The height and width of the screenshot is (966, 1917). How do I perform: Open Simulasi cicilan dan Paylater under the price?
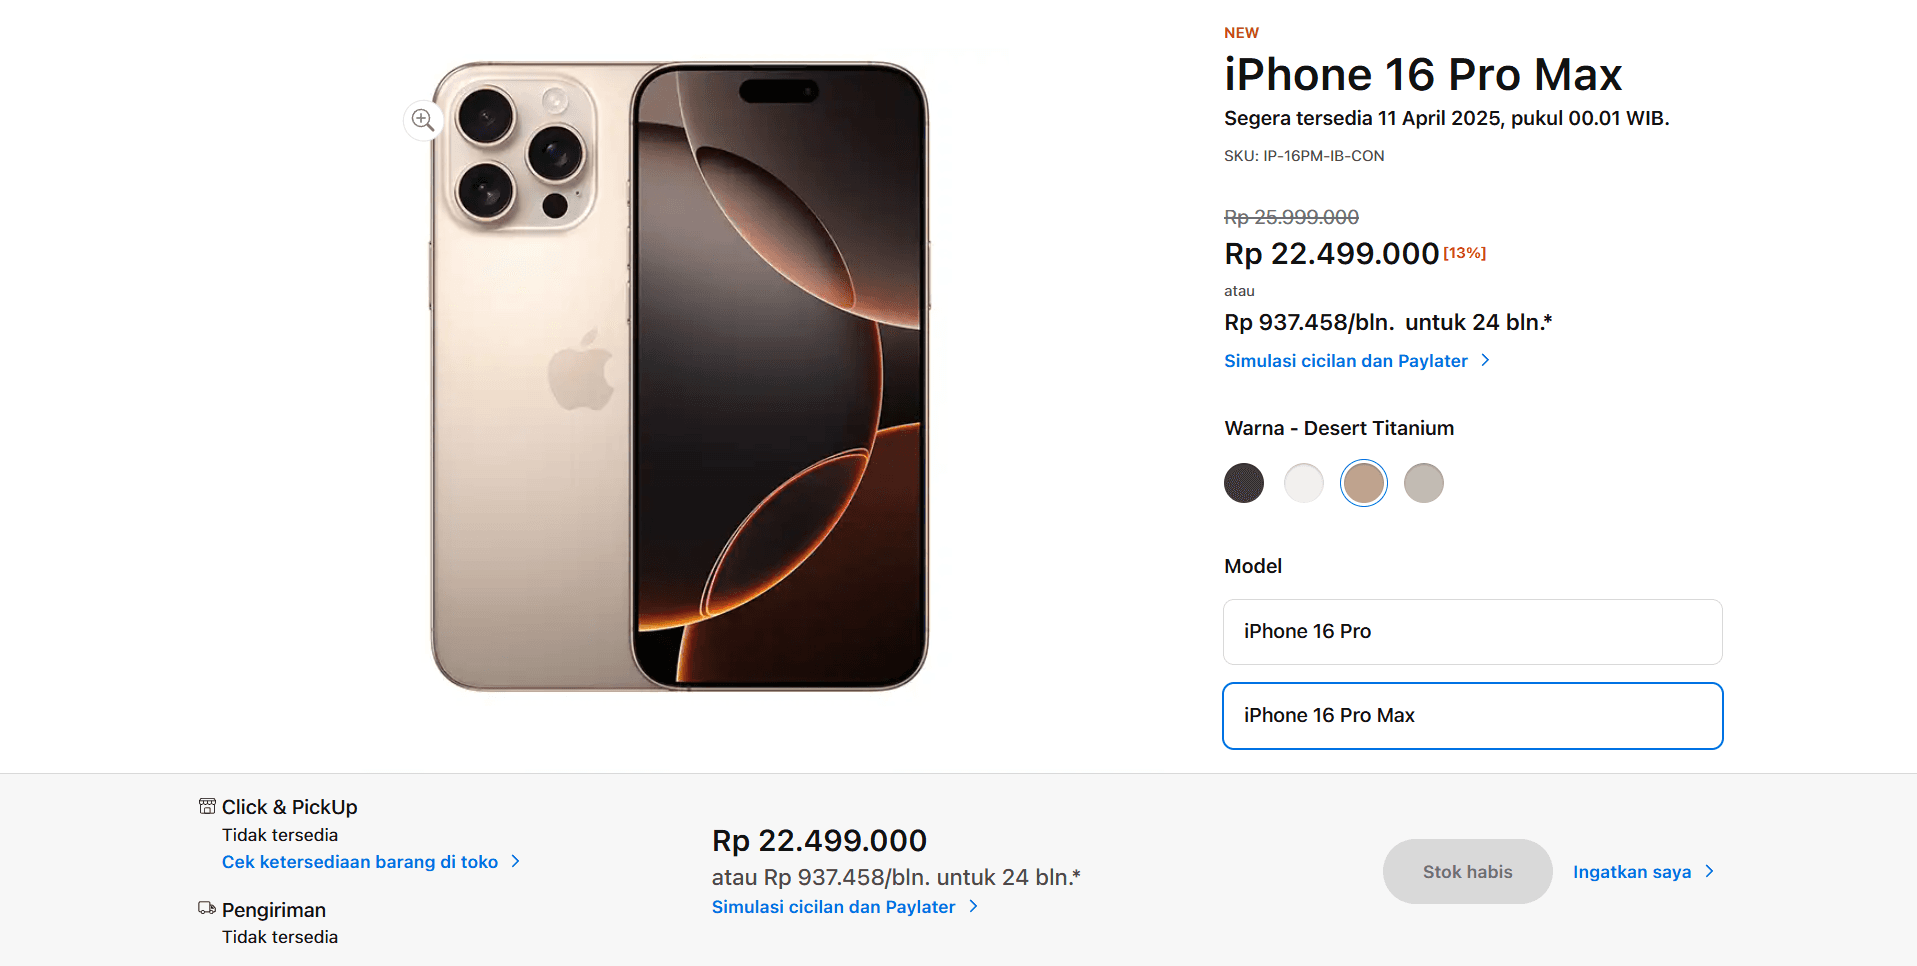[1346, 360]
